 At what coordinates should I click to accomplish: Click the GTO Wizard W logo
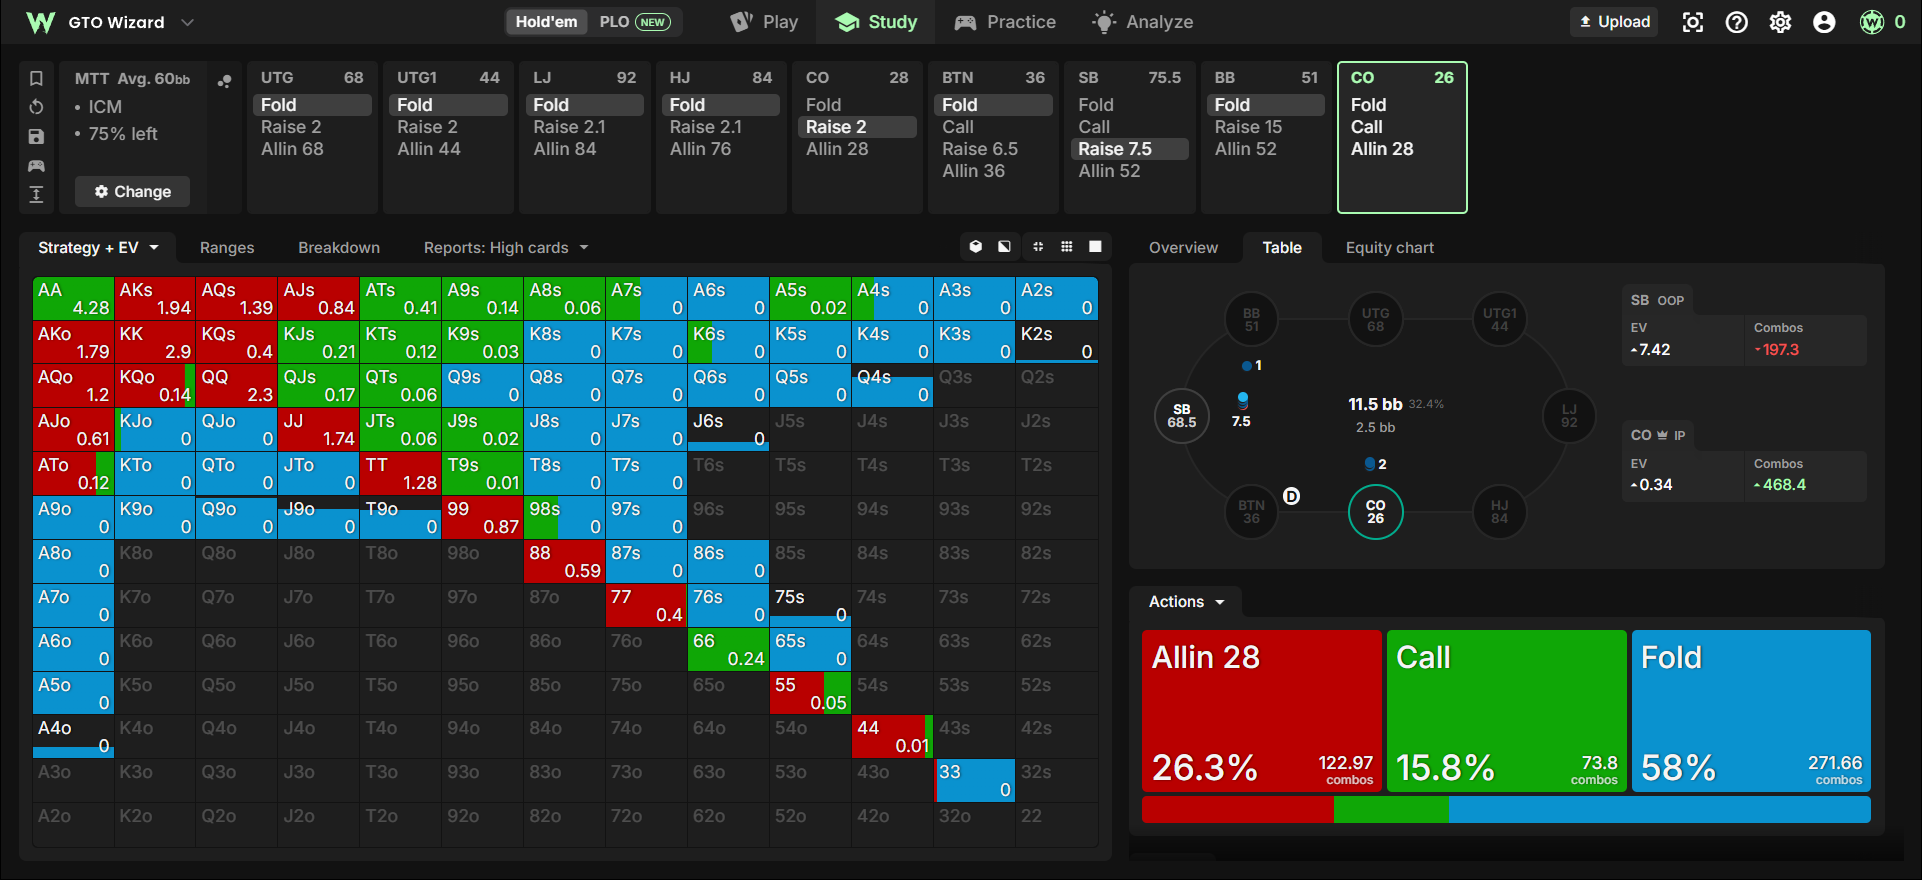41,22
